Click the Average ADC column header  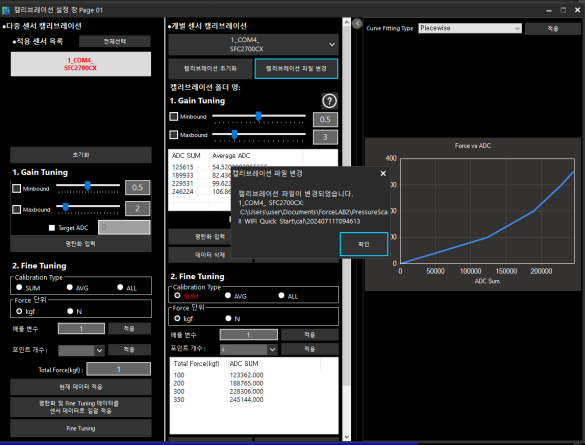click(231, 156)
